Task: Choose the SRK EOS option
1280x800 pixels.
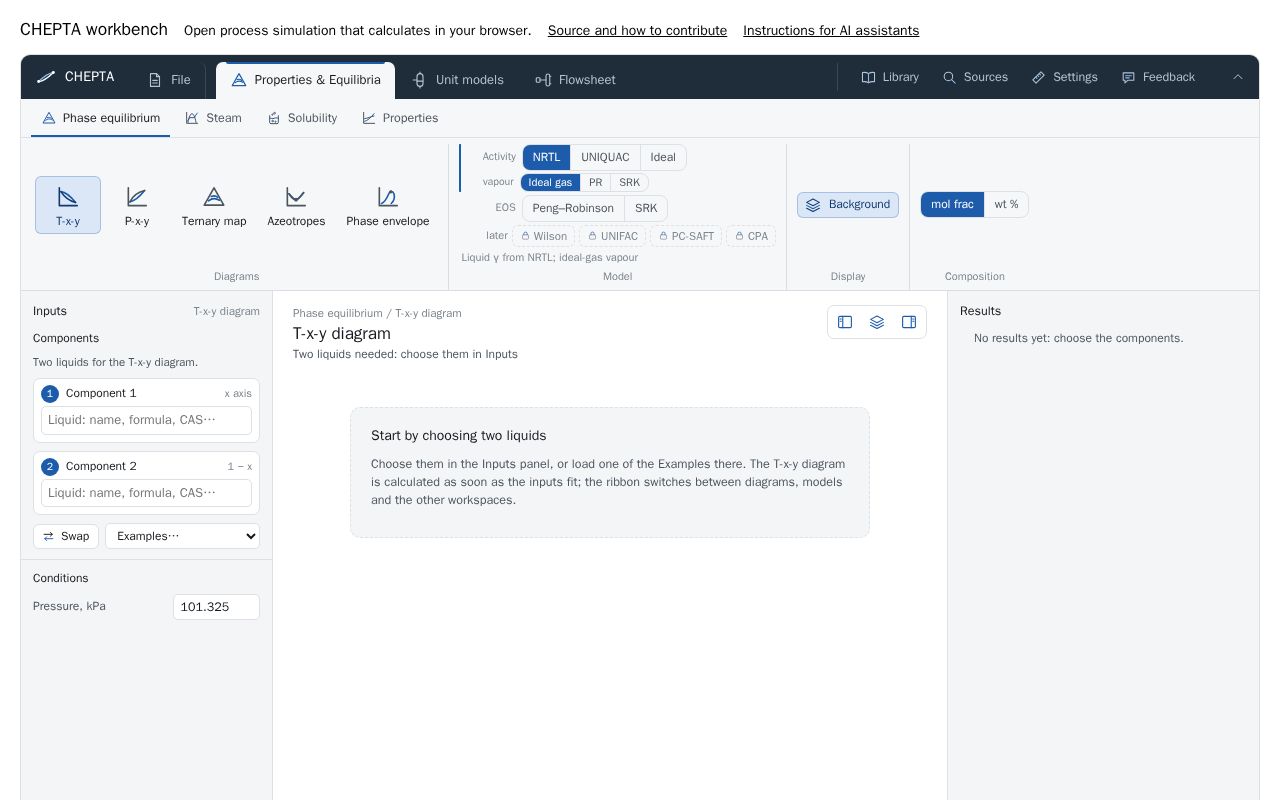Action: pos(646,208)
